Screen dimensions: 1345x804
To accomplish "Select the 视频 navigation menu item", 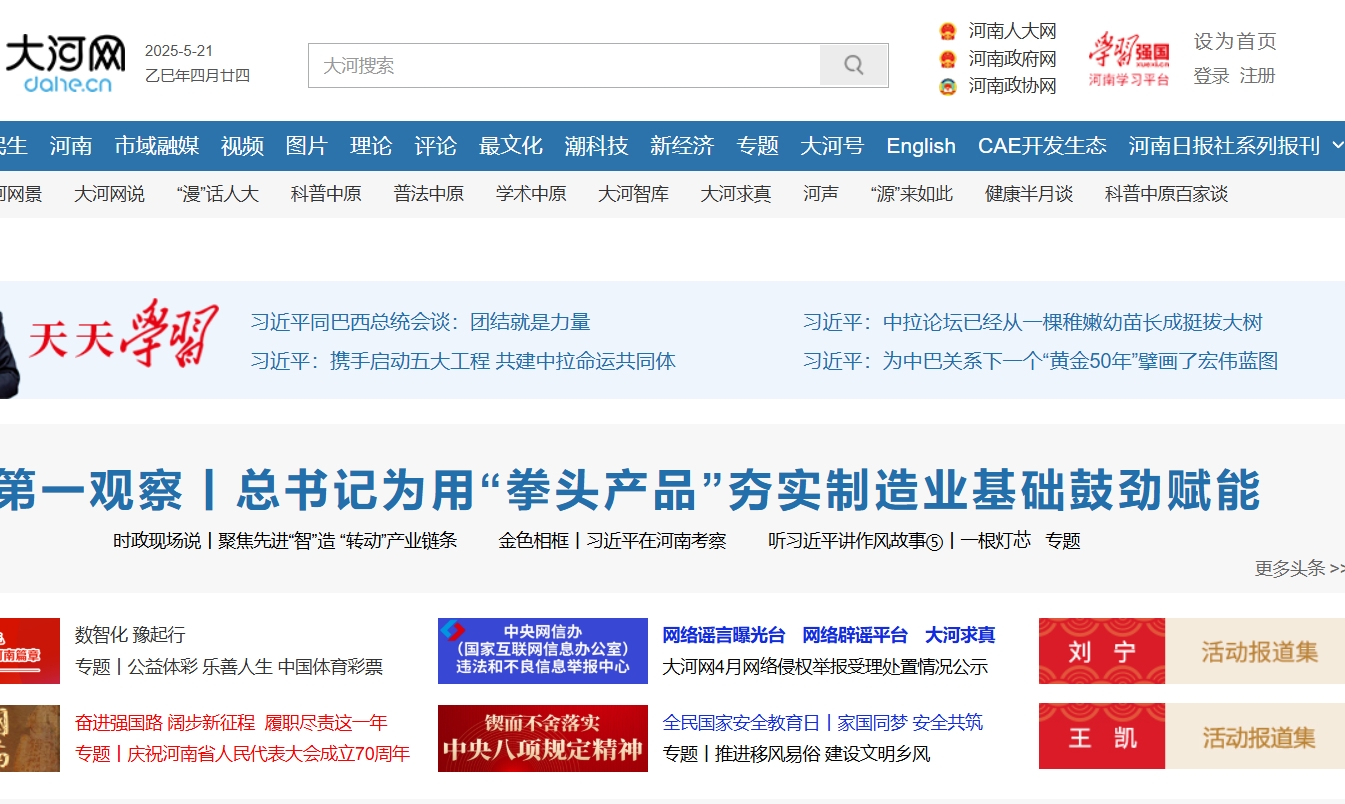I will (x=242, y=146).
